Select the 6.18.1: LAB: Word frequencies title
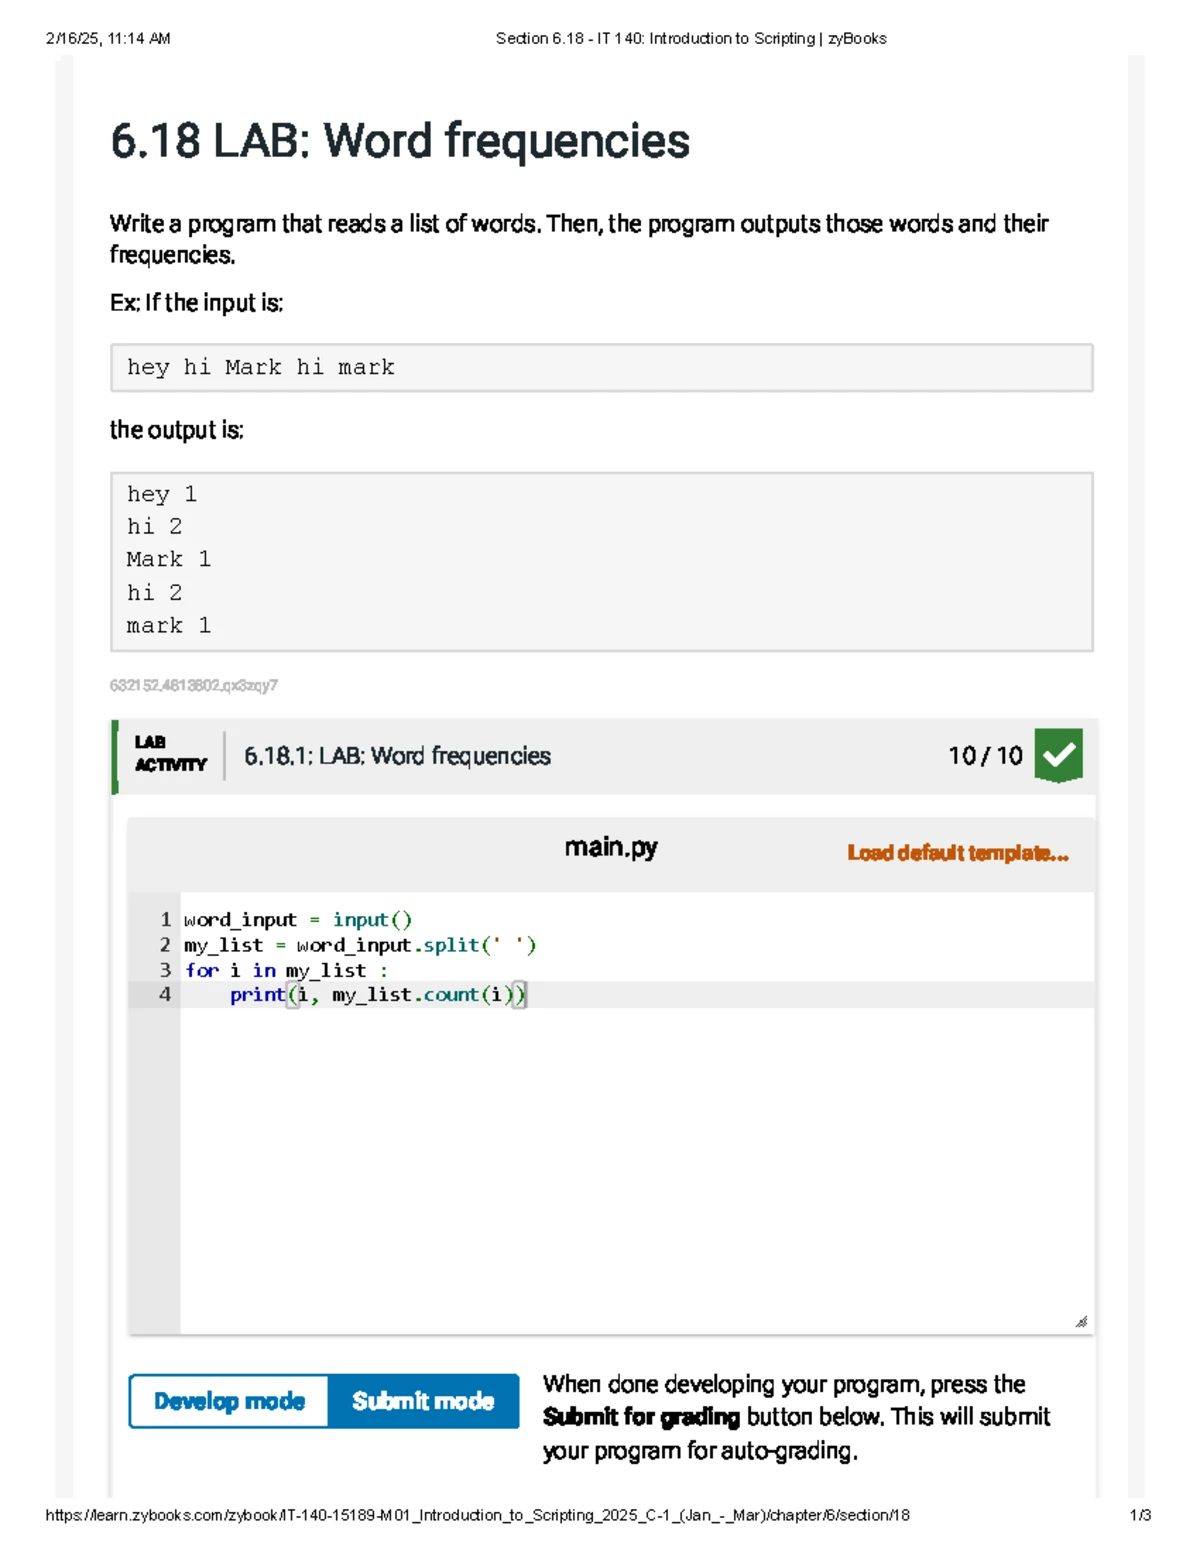Viewport: 1200px width, 1553px height. coord(397,756)
